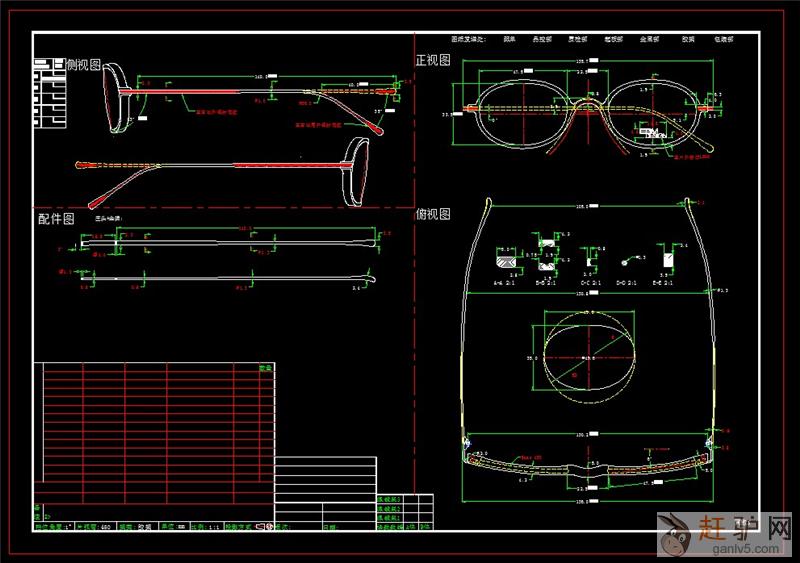This screenshot has width=800, height=563.
Task: Click the 正视图 front view label
Action: (433, 60)
